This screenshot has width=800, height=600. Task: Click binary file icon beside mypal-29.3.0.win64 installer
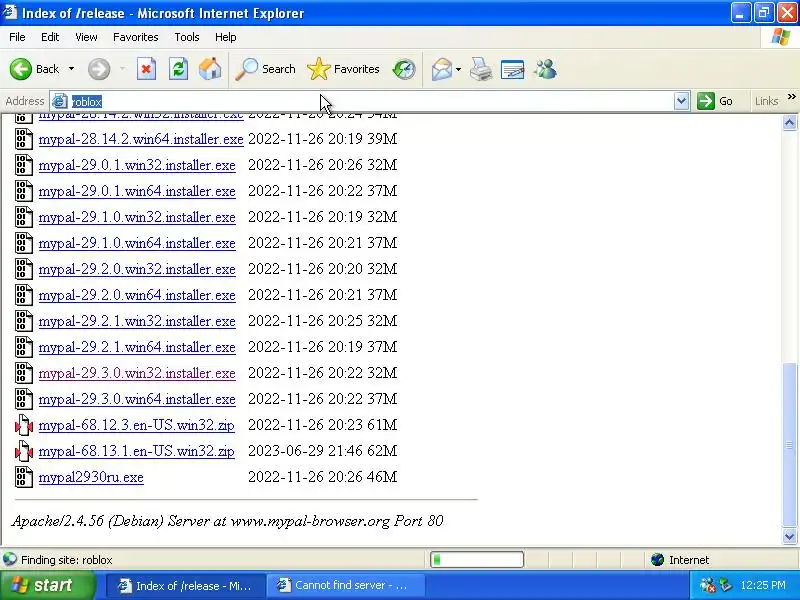pos(24,399)
